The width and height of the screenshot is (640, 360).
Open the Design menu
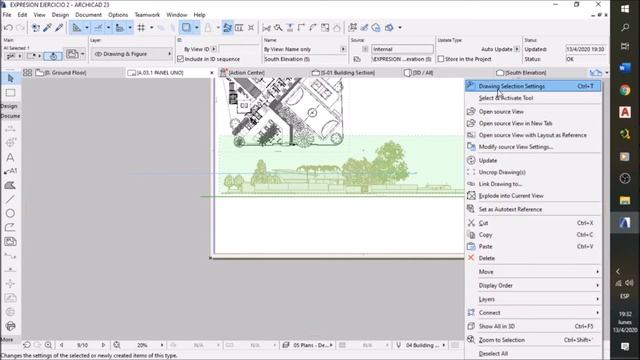click(x=60, y=15)
